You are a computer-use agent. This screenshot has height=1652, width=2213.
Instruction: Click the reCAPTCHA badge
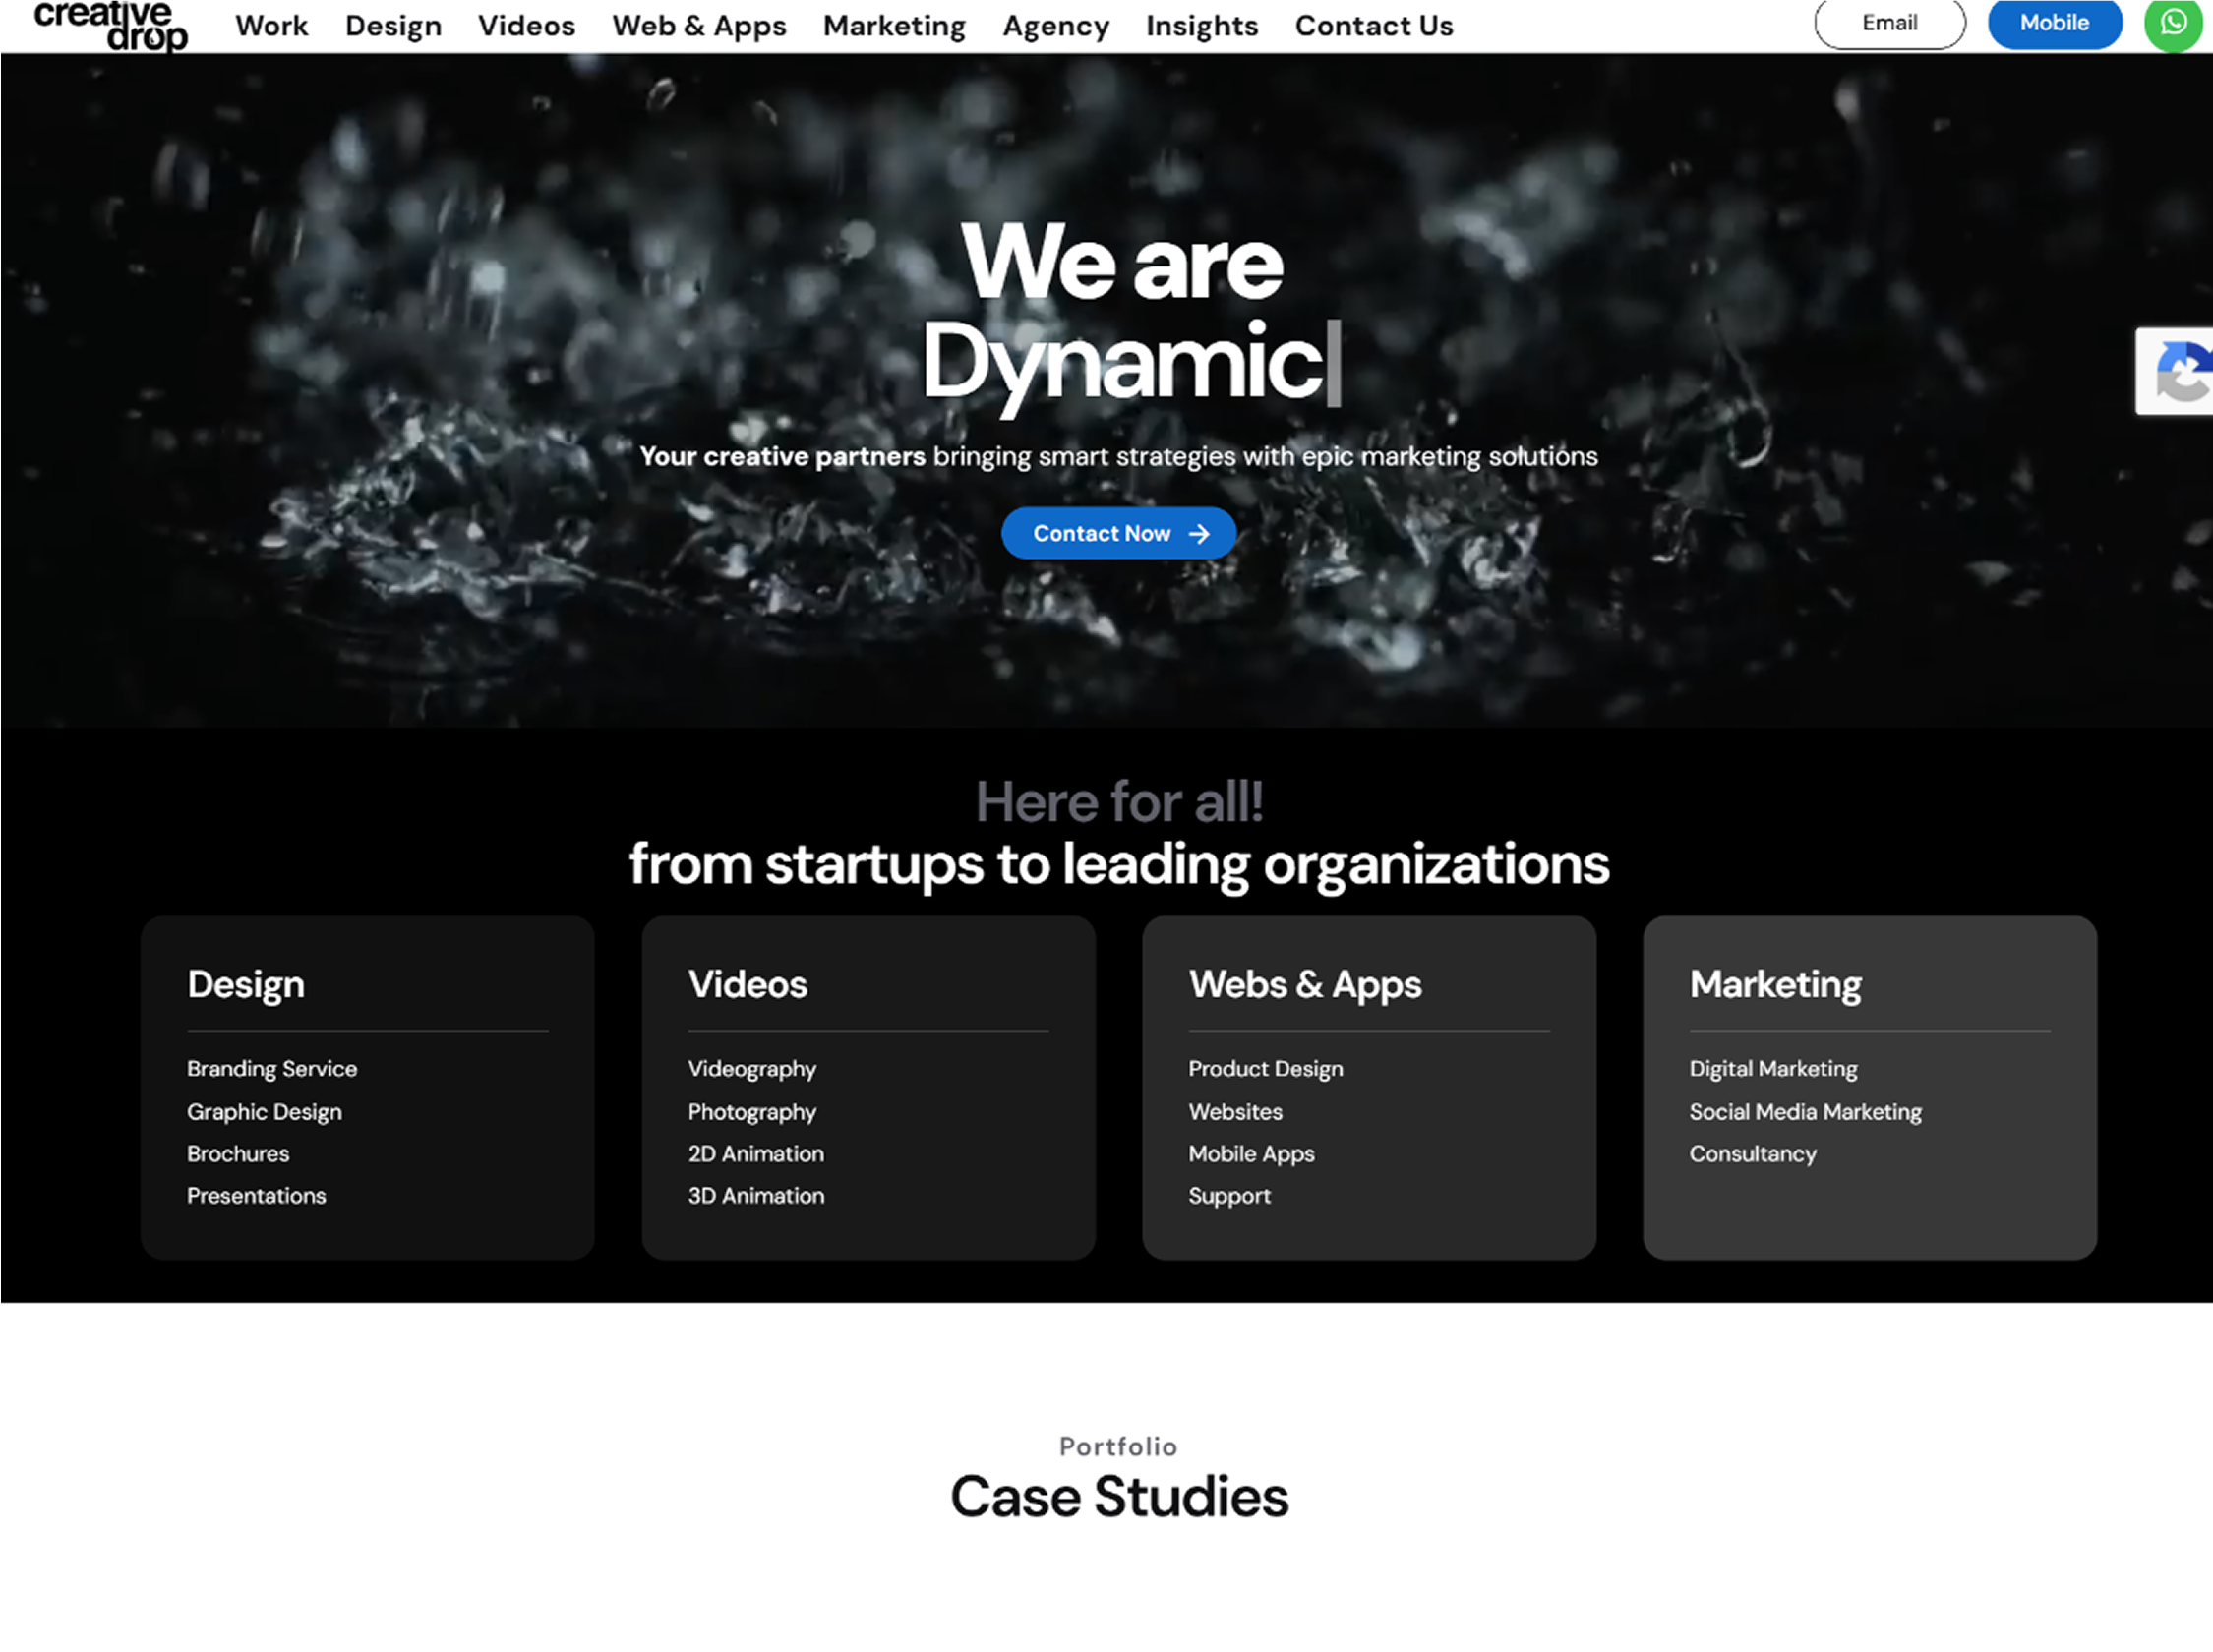tap(2176, 371)
